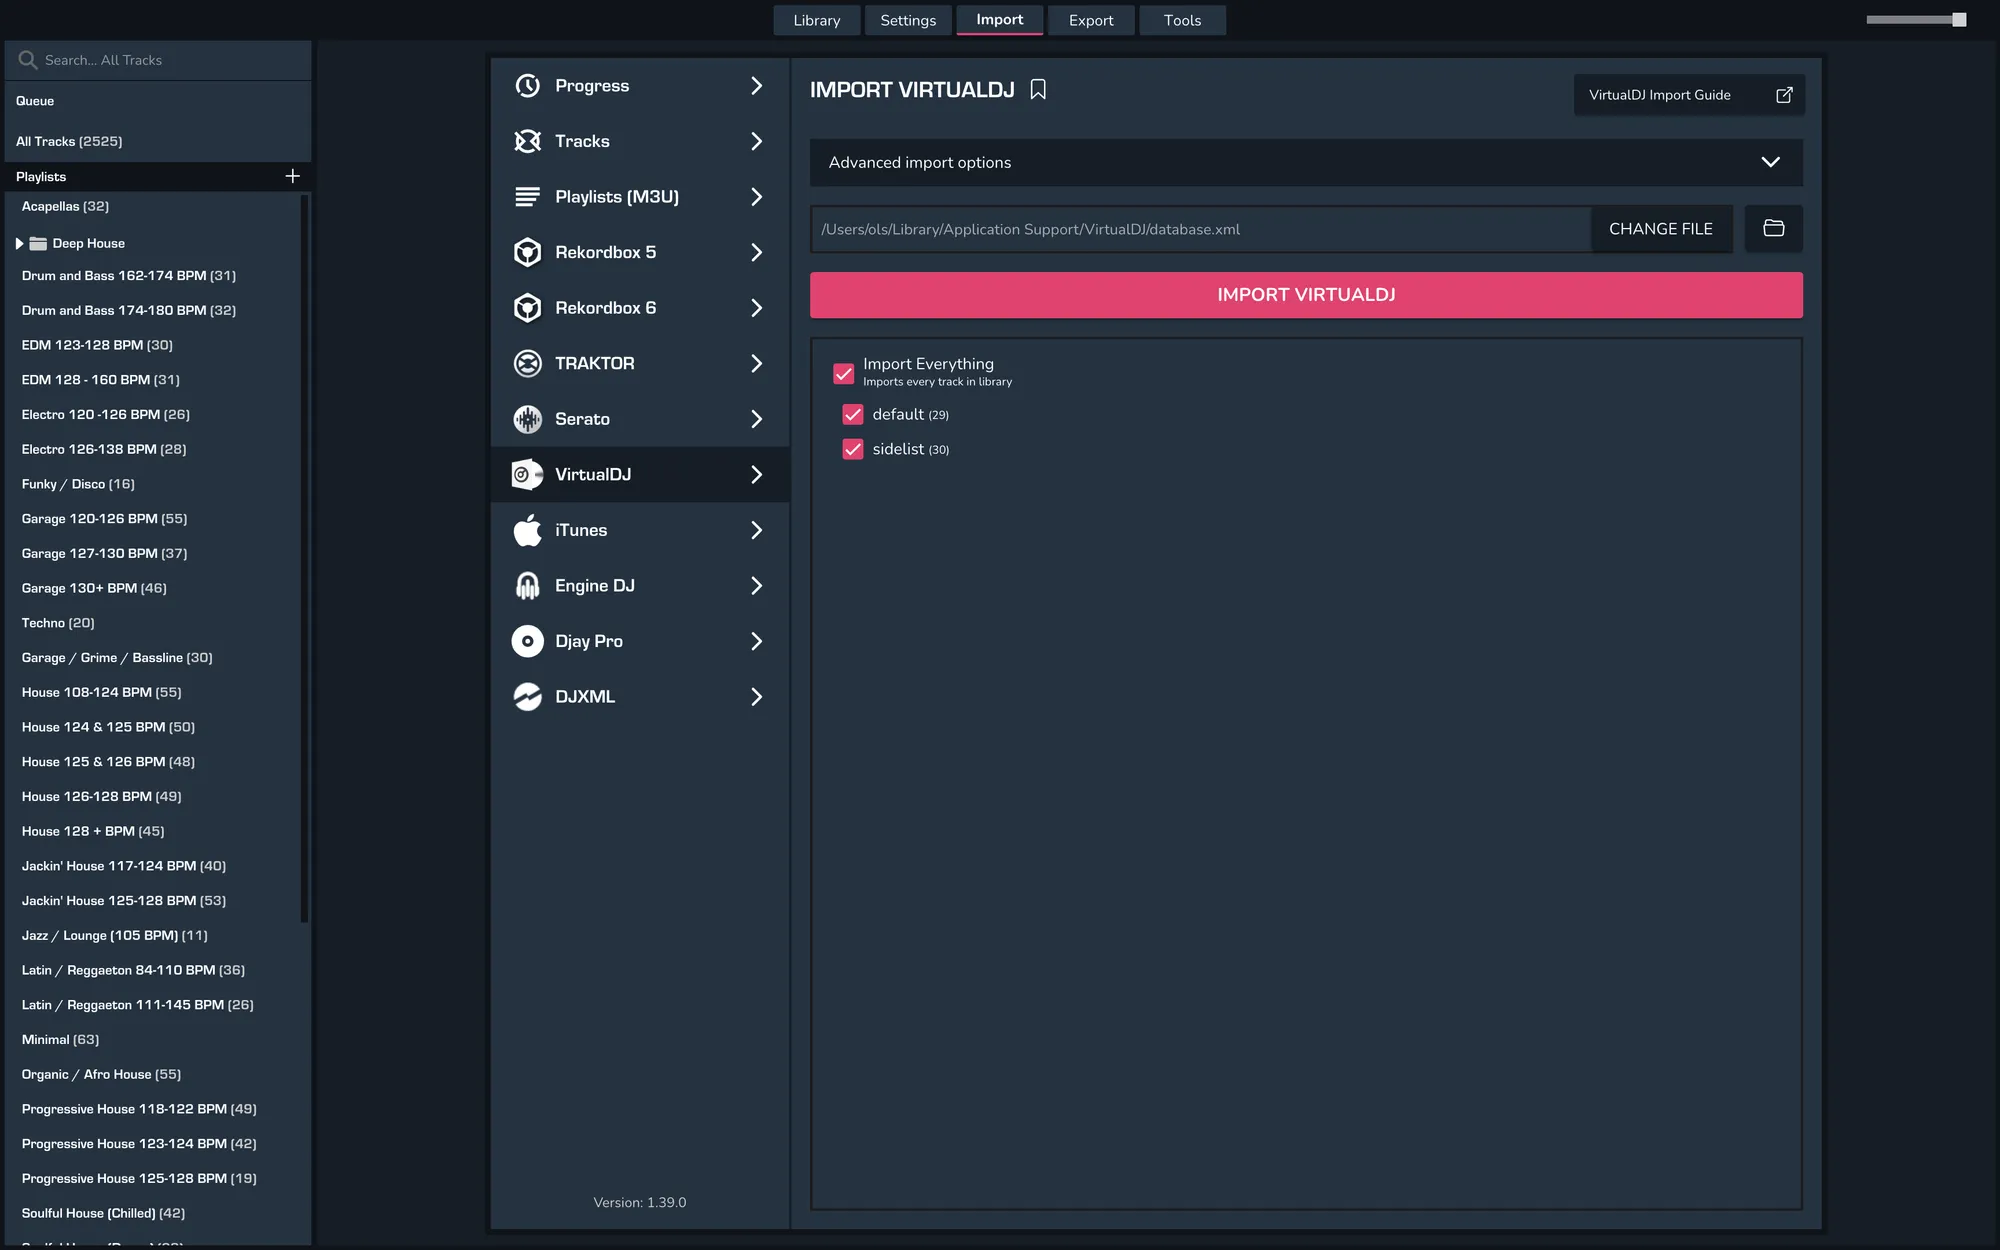Viewport: 2000px width, 1250px height.
Task: Click the Engine DJ headphones icon
Action: [527, 586]
